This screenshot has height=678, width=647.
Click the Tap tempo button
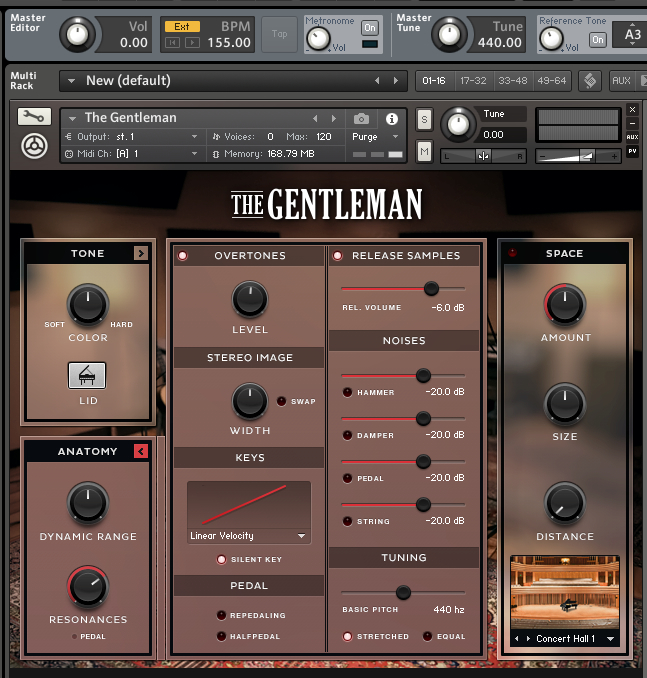pos(279,34)
